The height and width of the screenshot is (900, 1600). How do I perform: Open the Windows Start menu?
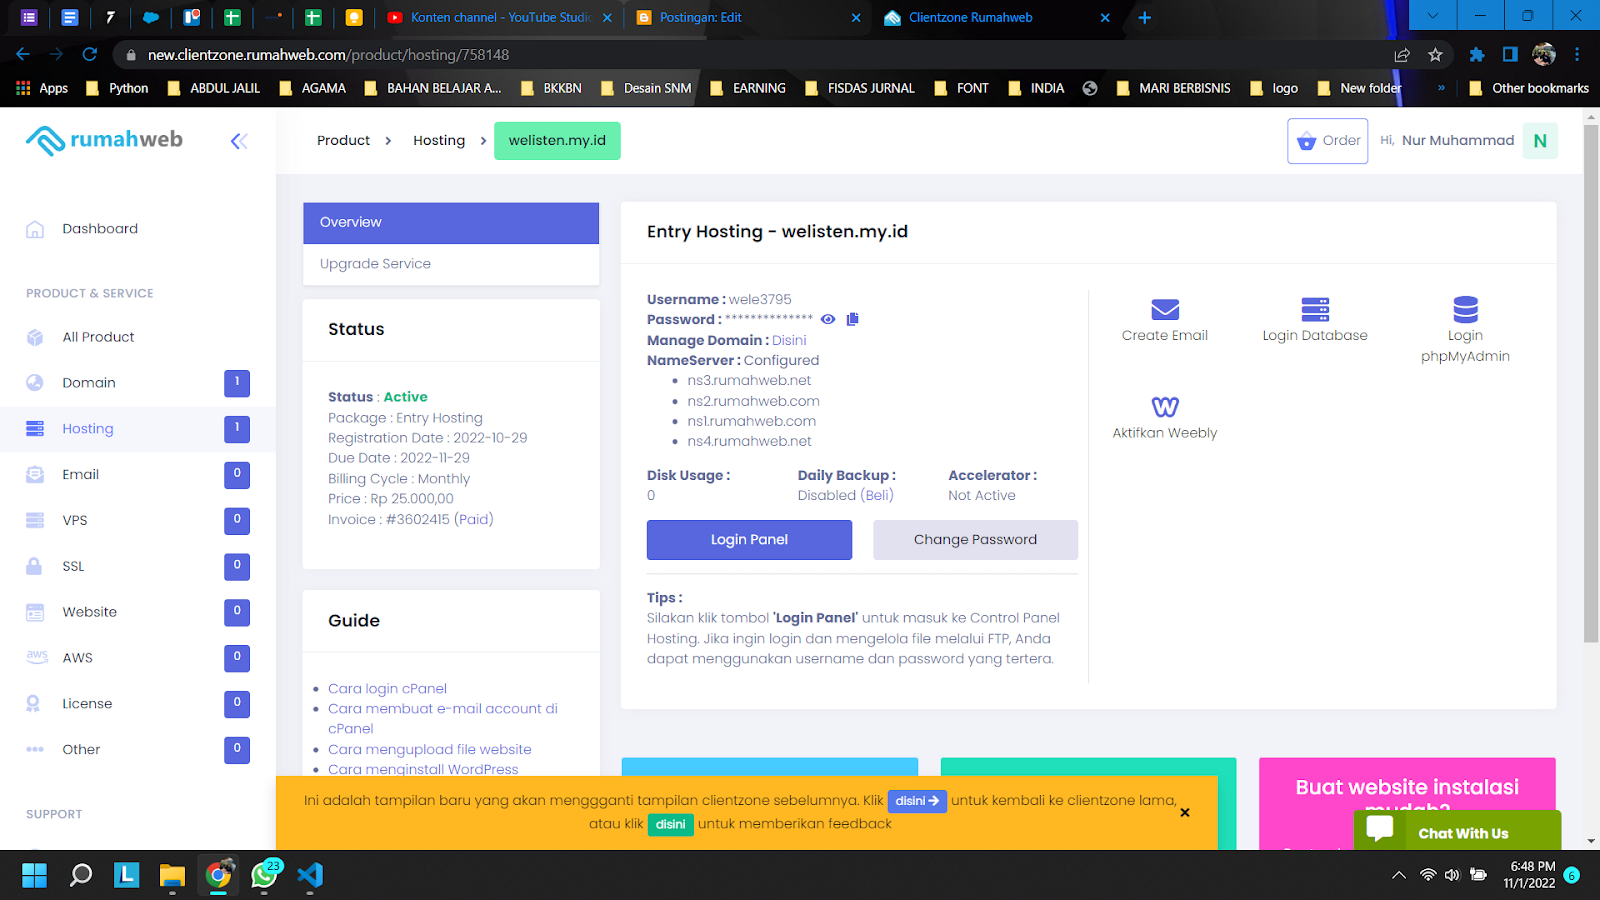point(34,876)
